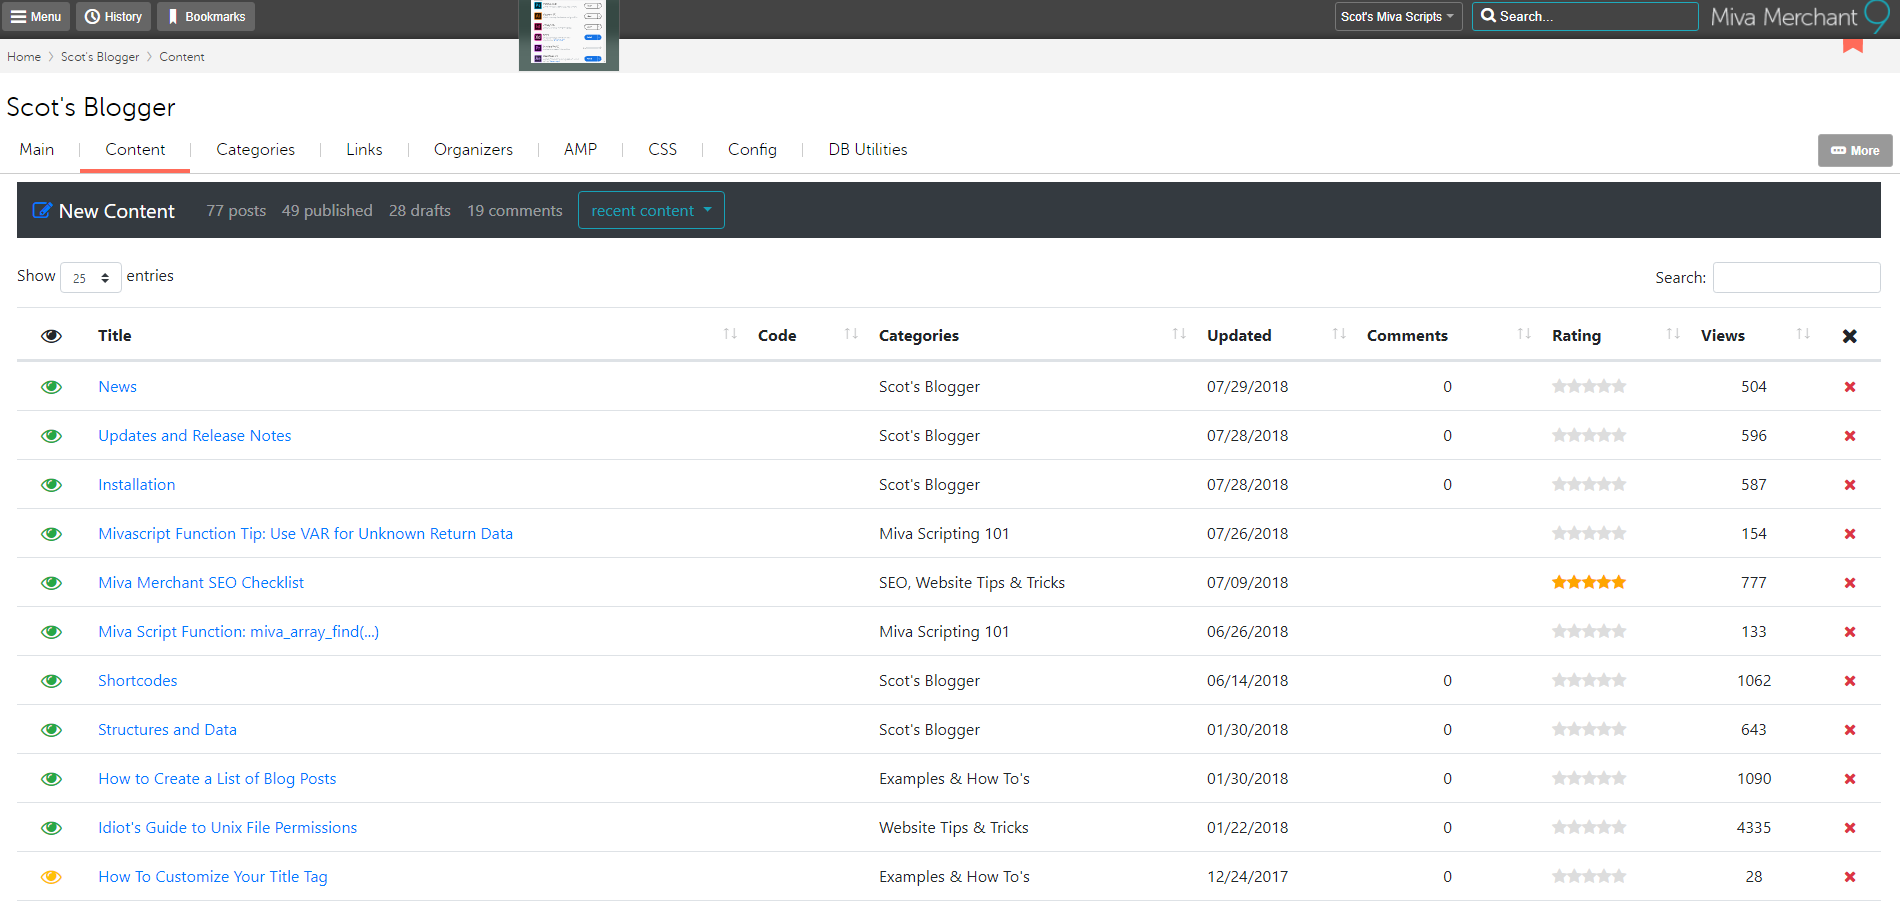
Task: Expand the recent content dropdown
Action: pos(651,211)
